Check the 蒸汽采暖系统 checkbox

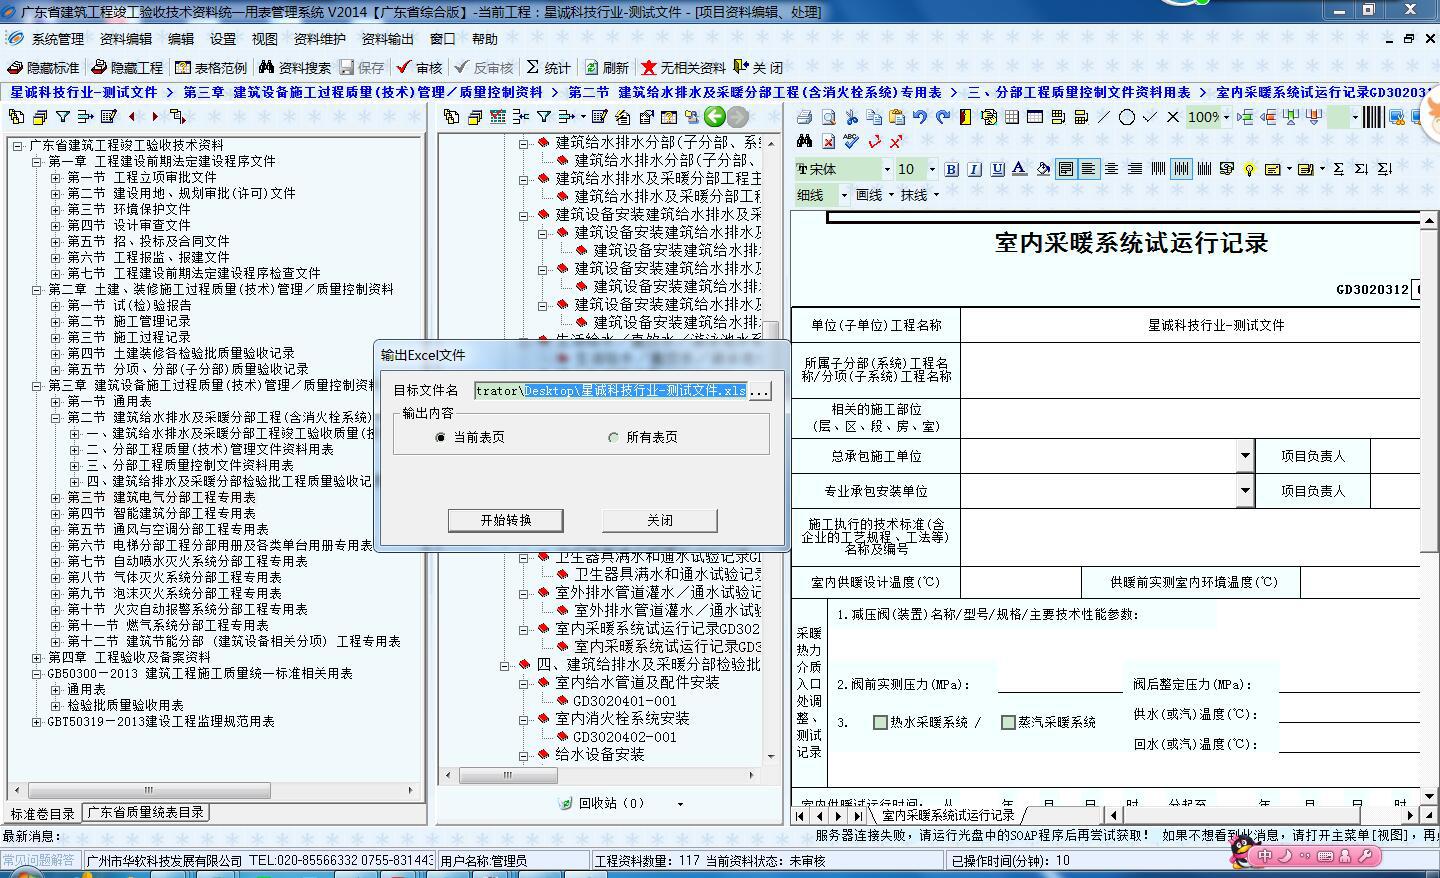point(1008,722)
